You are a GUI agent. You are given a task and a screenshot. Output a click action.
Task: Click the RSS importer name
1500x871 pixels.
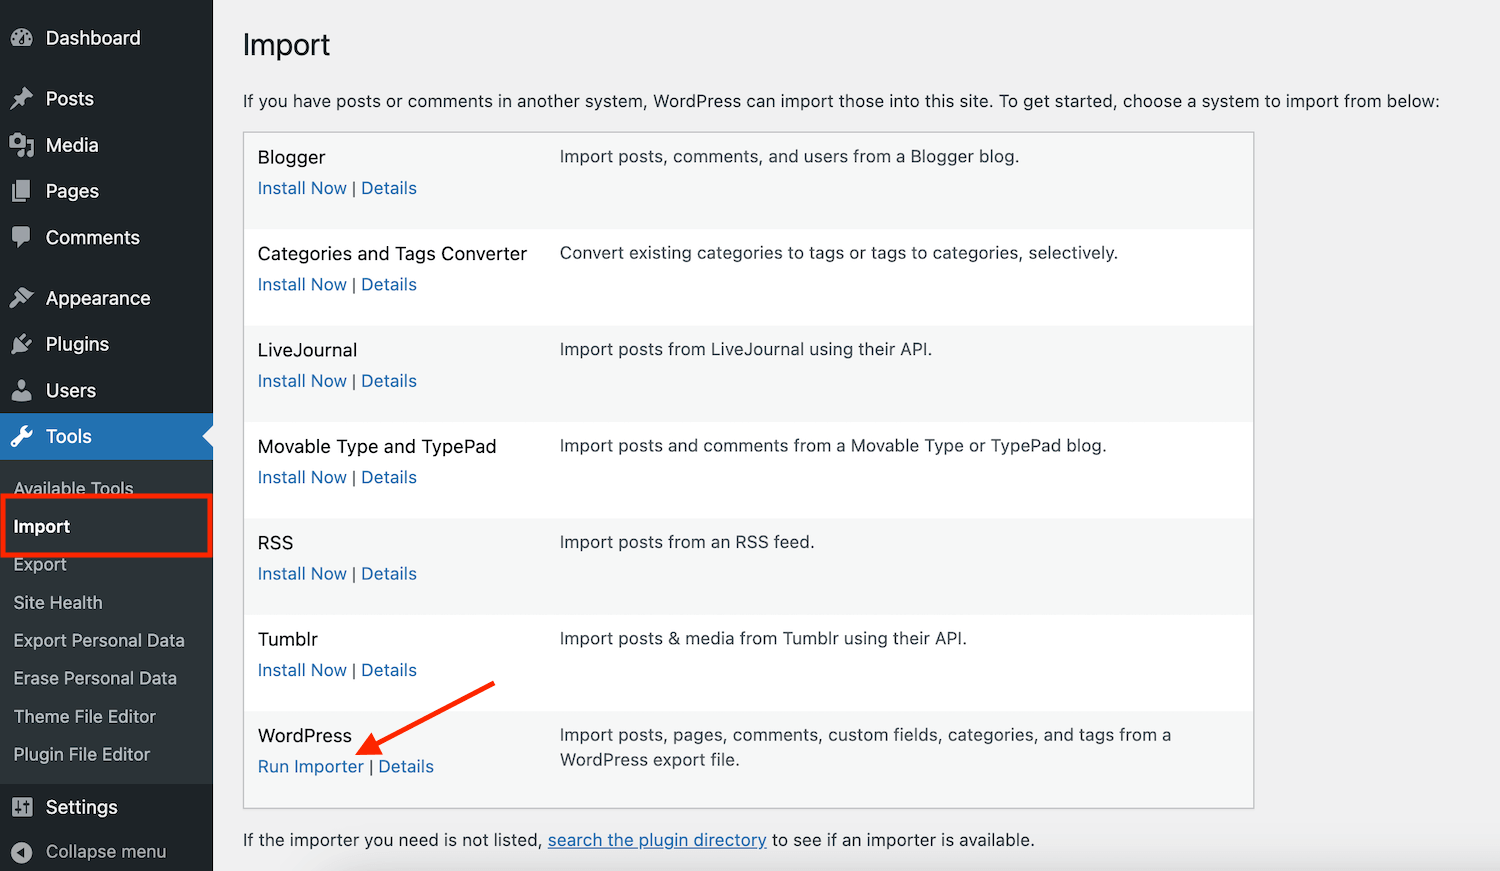pyautogui.click(x=275, y=543)
